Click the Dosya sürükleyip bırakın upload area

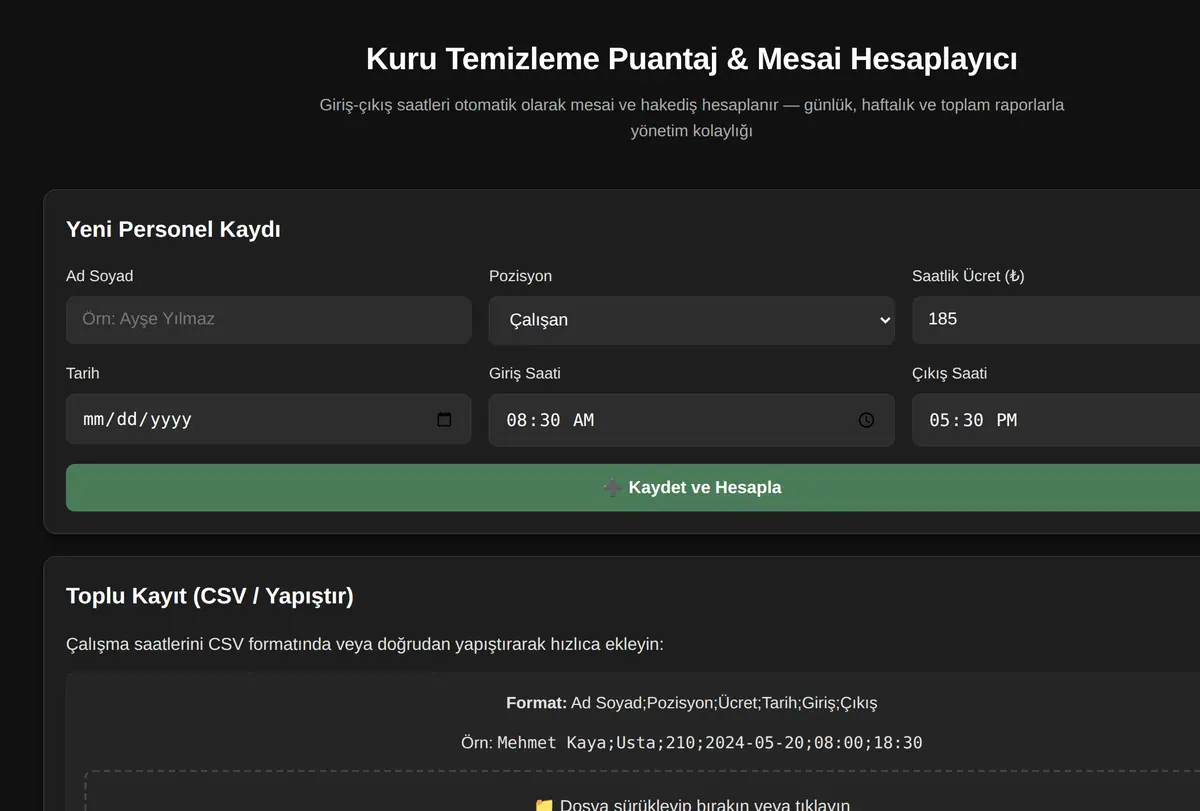(x=642, y=791)
